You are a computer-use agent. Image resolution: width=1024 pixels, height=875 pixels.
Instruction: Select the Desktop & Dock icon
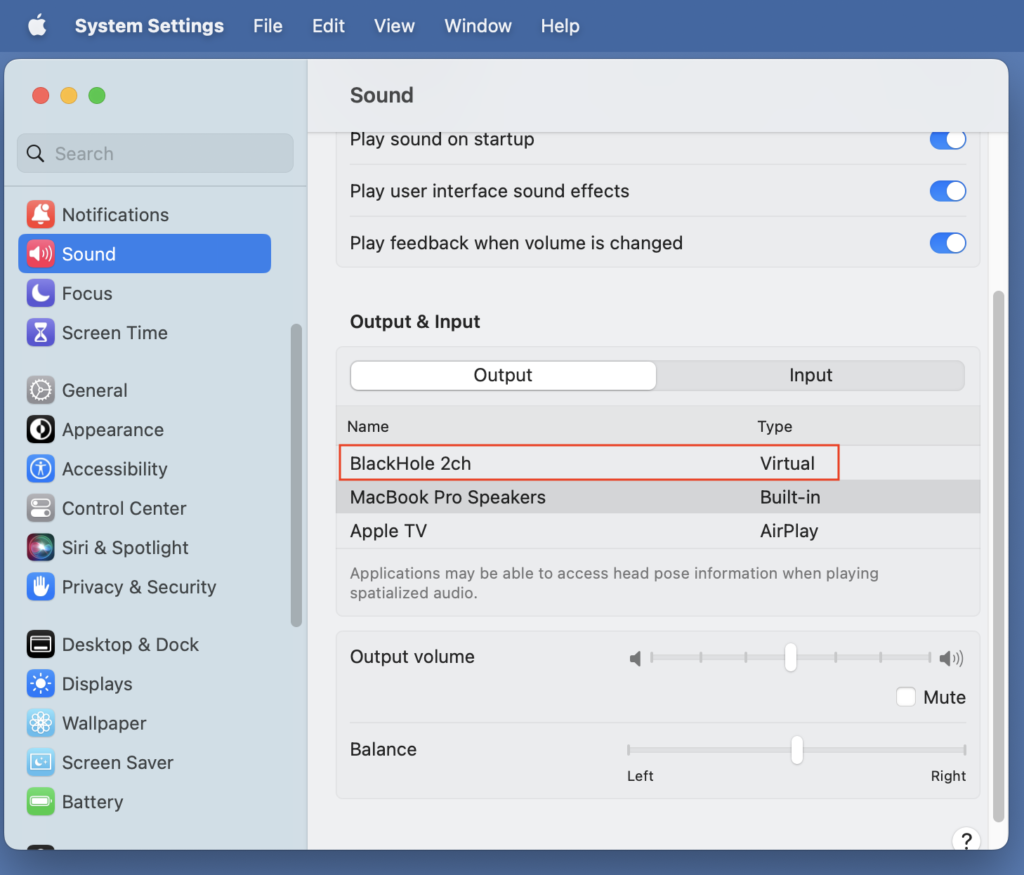point(40,644)
